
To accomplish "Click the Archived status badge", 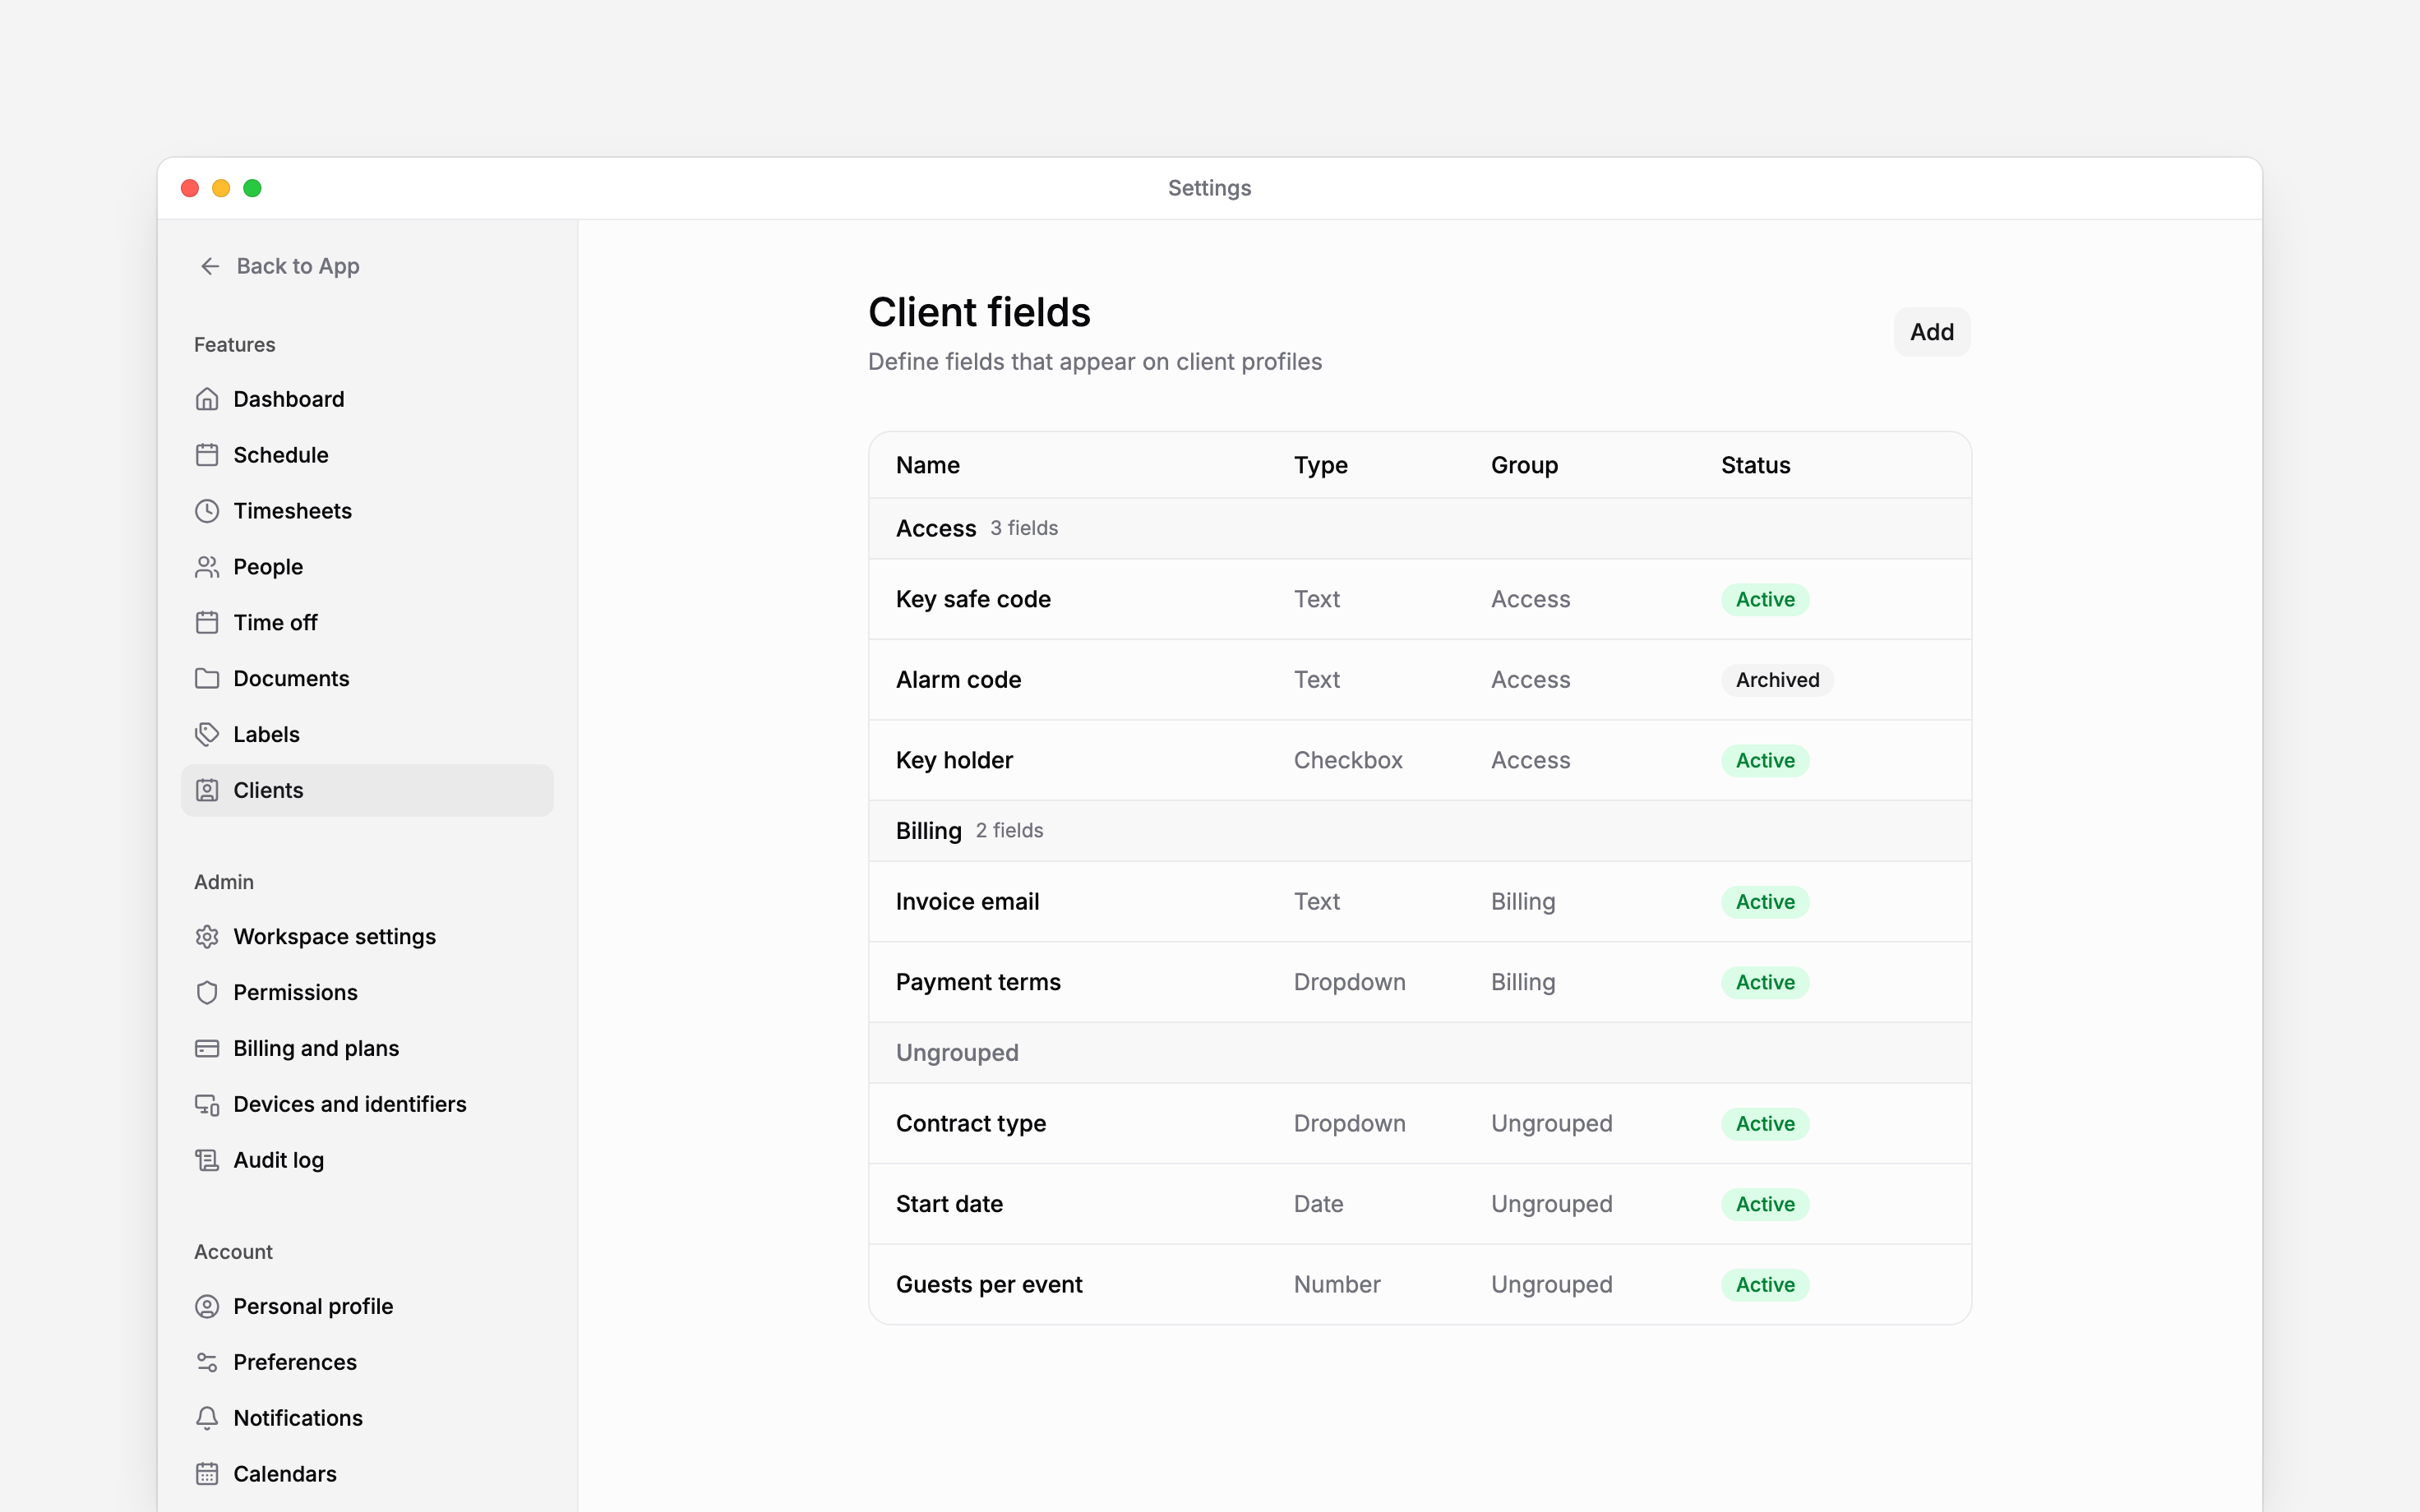I will (x=1777, y=680).
